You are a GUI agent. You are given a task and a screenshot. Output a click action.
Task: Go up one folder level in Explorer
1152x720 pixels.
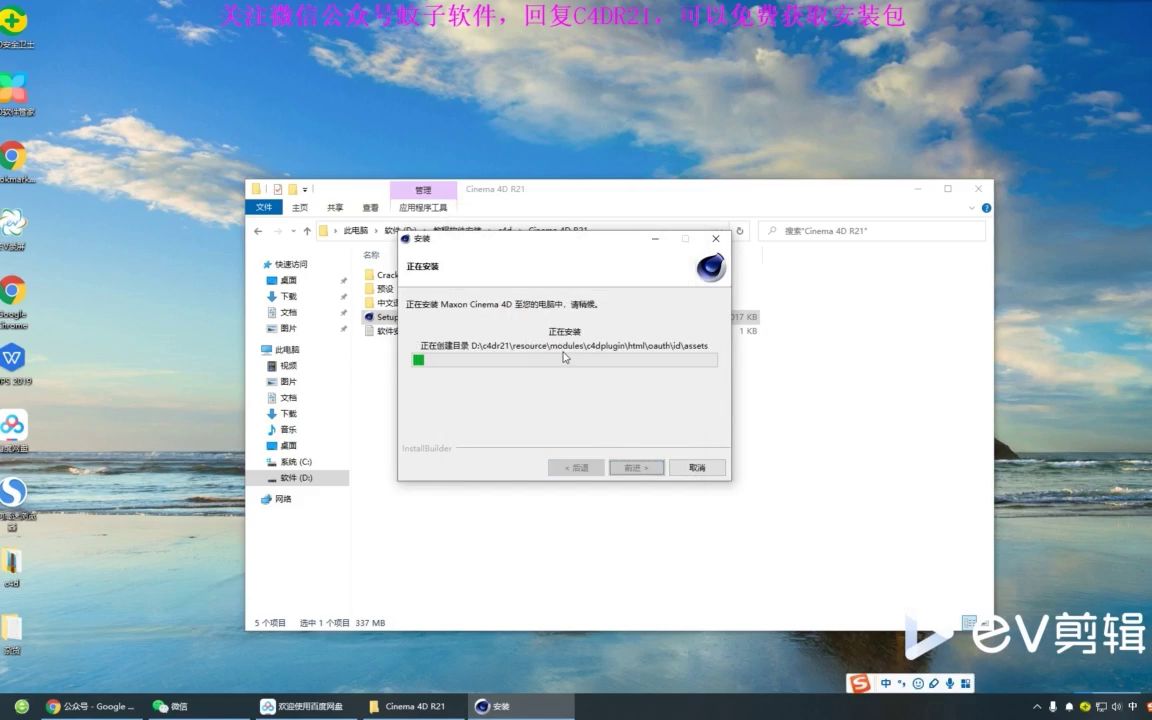point(307,231)
